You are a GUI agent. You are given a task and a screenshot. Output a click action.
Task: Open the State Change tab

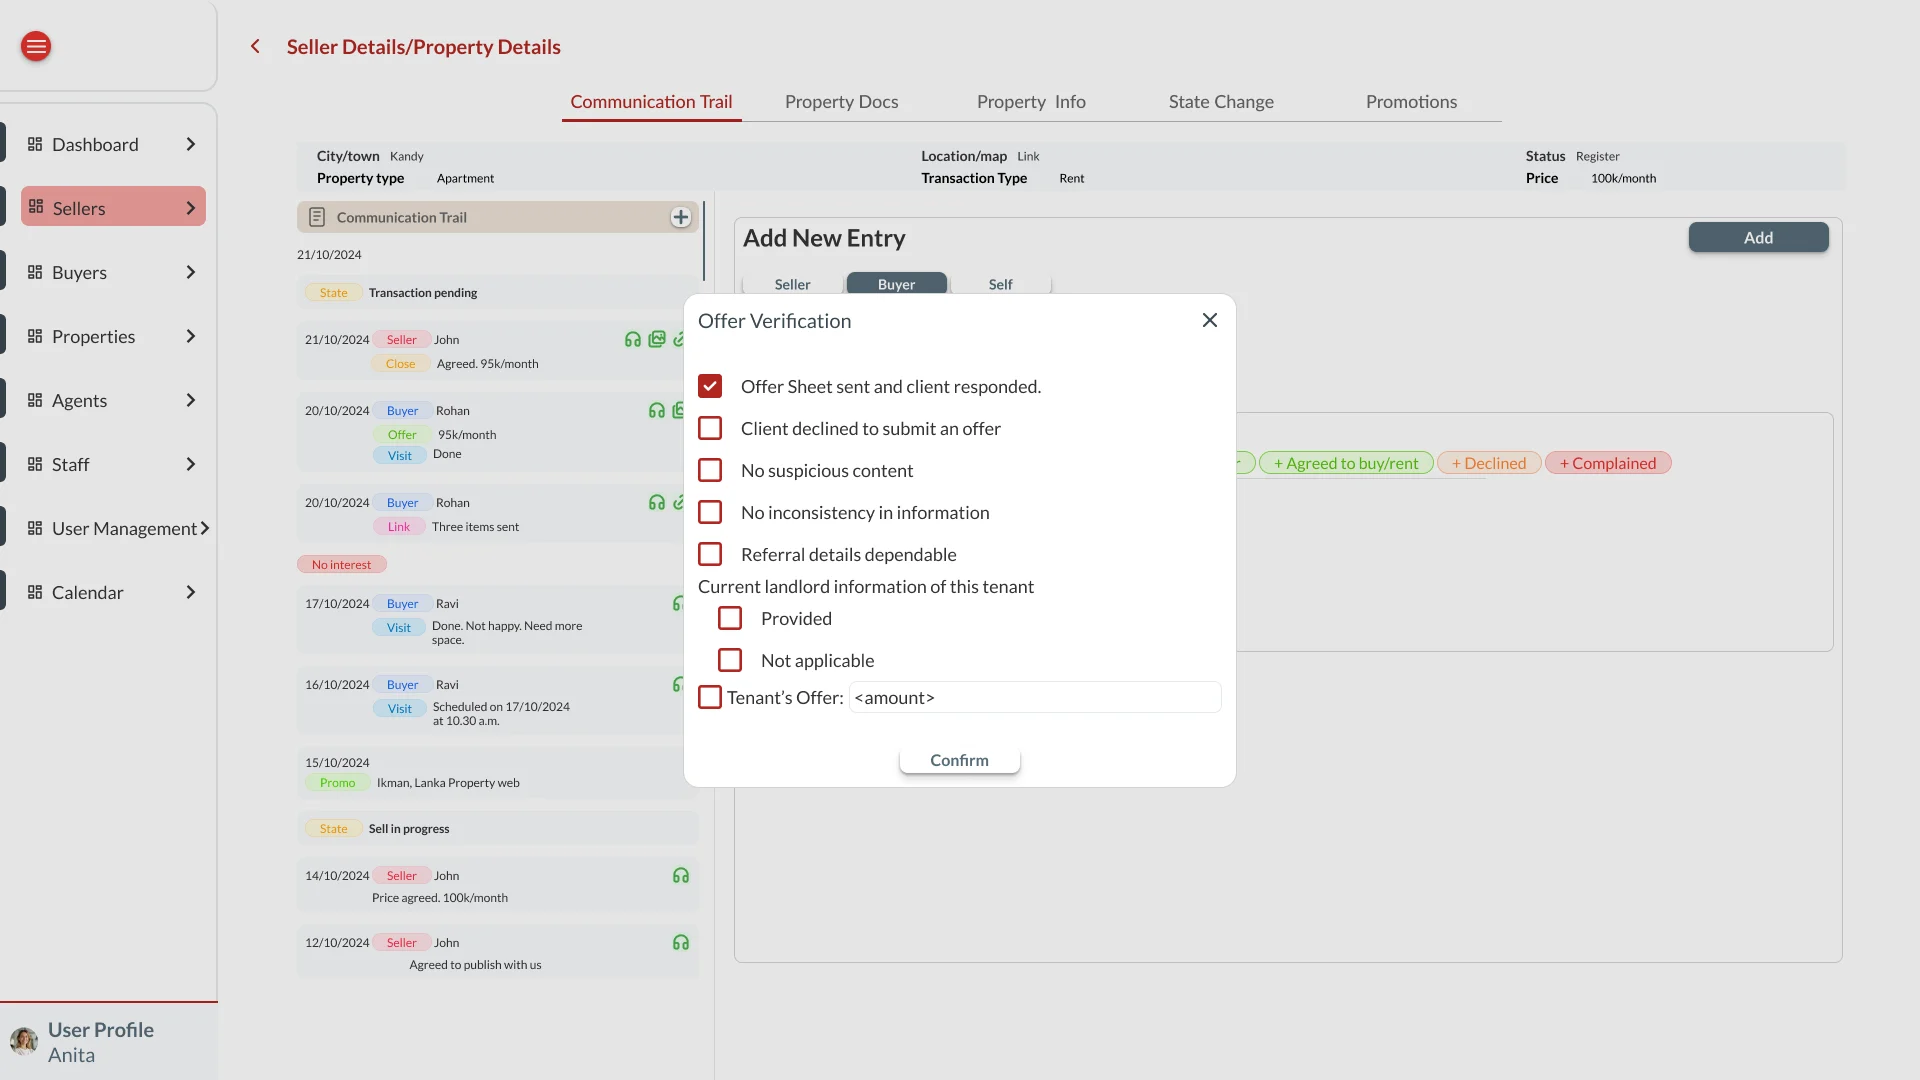1221,101
